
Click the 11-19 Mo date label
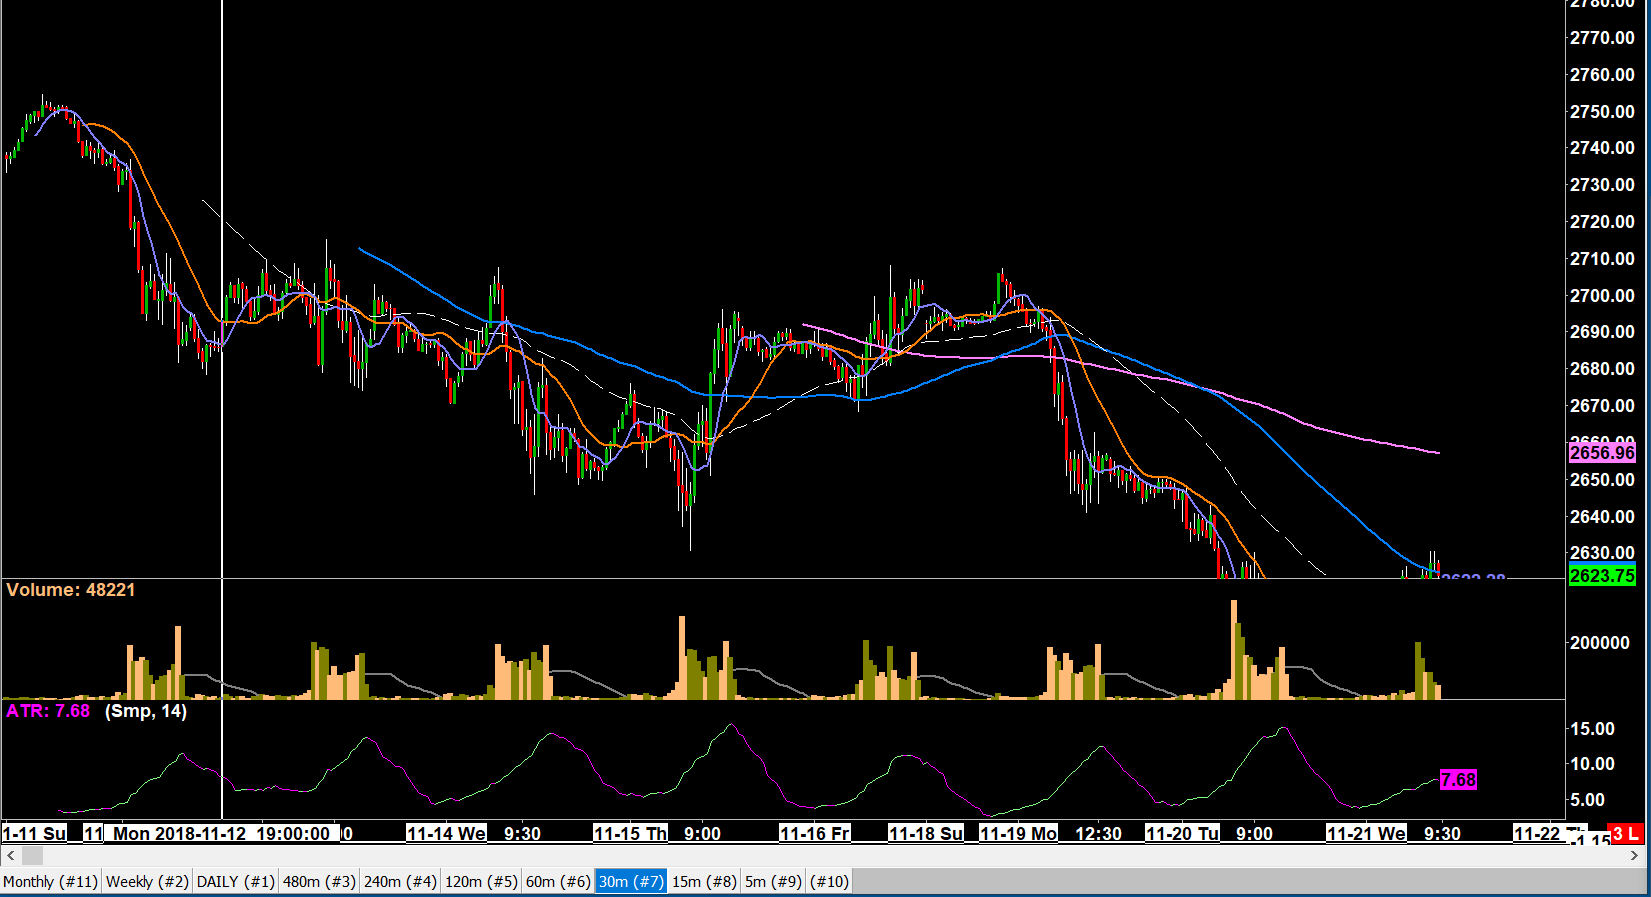[1018, 833]
